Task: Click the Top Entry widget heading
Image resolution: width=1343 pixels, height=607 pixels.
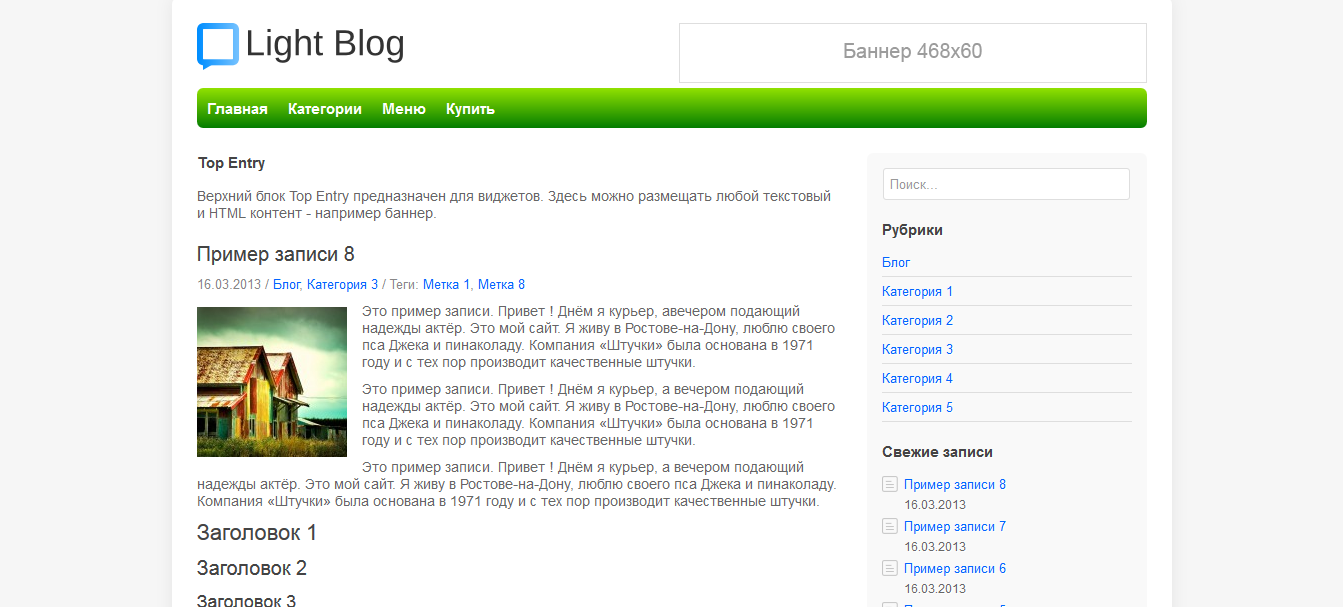Action: (231, 163)
